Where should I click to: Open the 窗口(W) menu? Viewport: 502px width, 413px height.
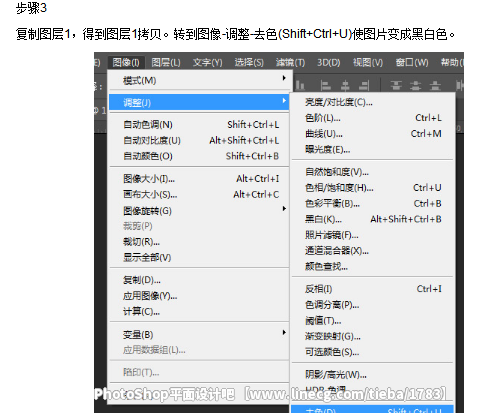(x=412, y=62)
